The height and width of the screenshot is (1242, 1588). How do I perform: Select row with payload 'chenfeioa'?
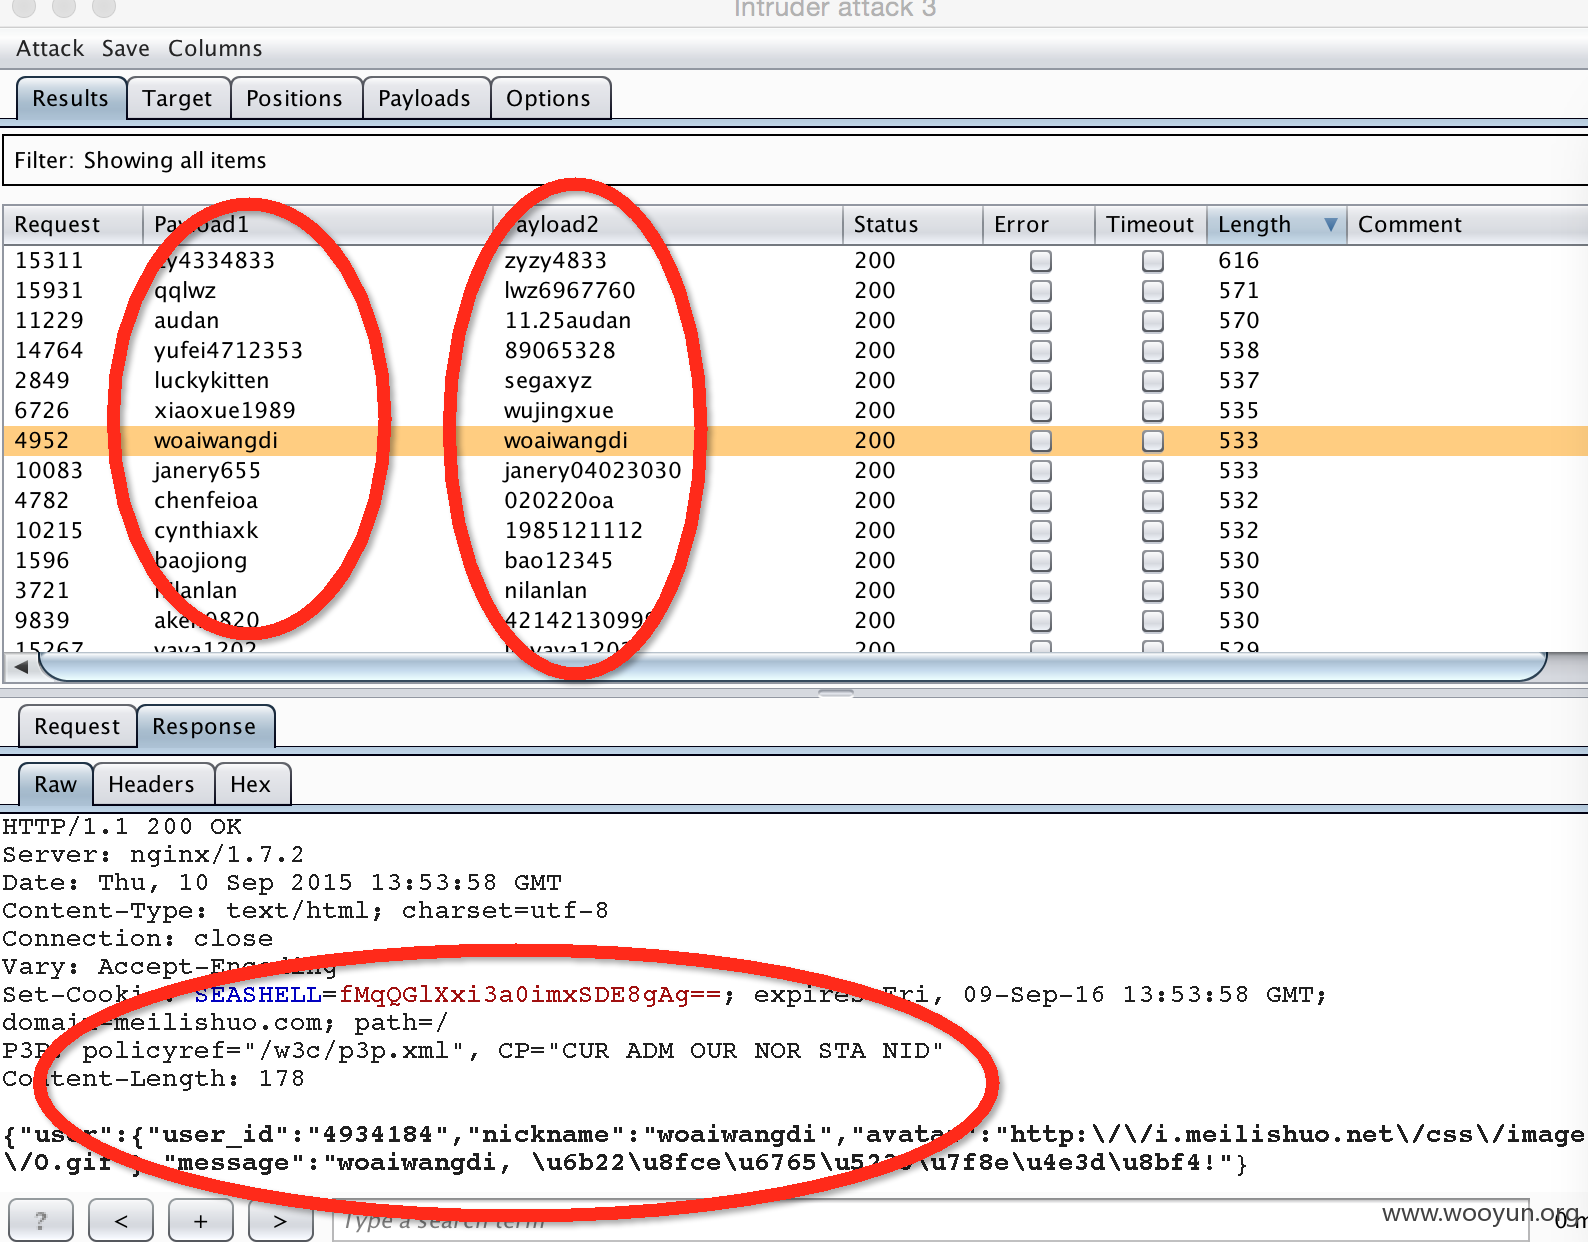[x=795, y=500]
